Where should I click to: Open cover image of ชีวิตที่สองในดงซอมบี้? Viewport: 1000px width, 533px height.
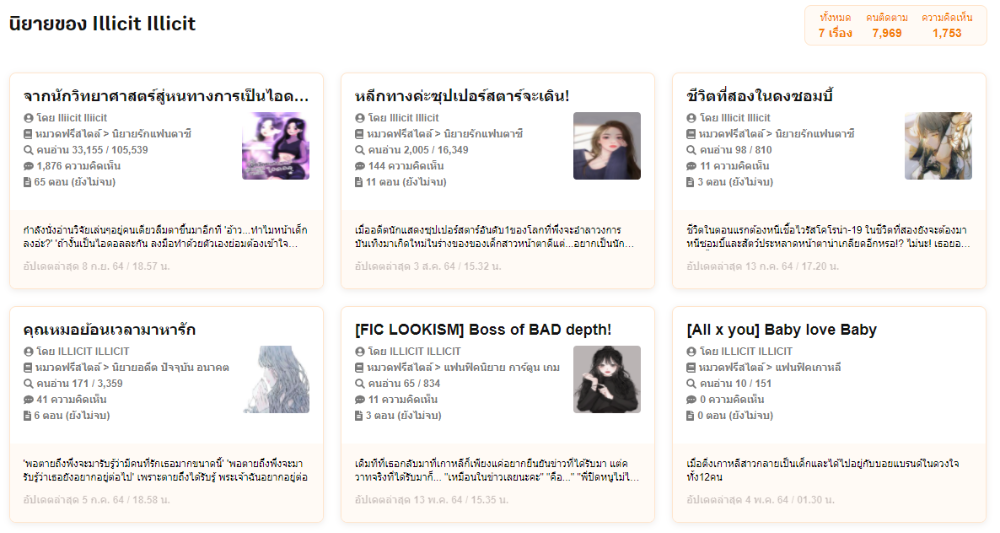tap(939, 146)
